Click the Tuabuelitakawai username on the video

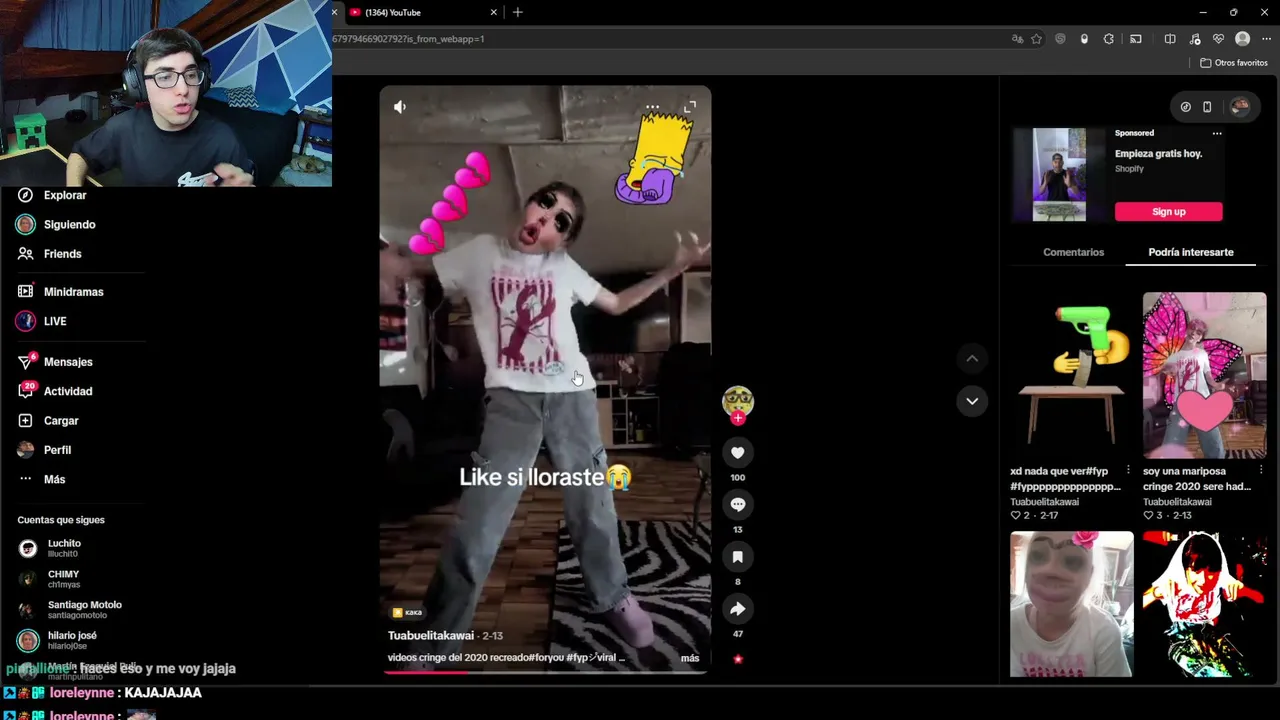pos(431,636)
